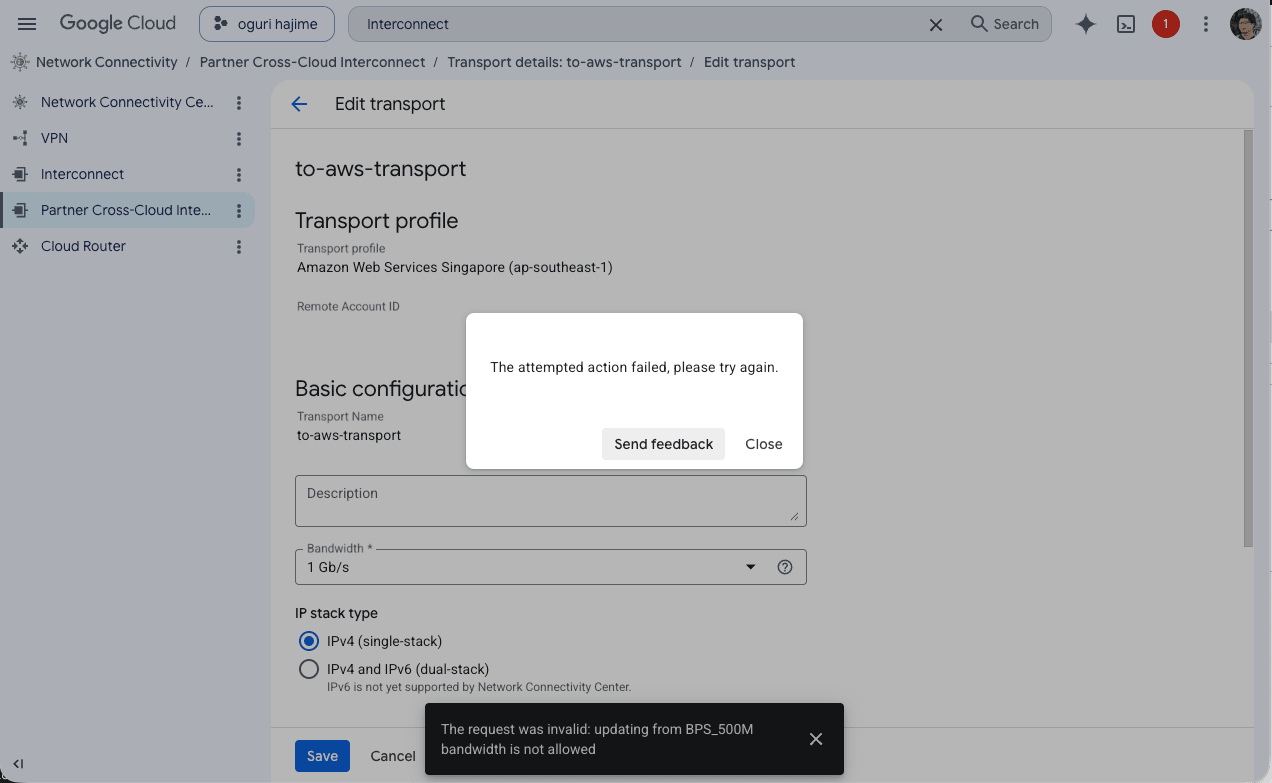Click the Partner Cross-Cloud Interconnect sidebar icon
Image resolution: width=1272 pixels, height=783 pixels.
[x=20, y=210]
